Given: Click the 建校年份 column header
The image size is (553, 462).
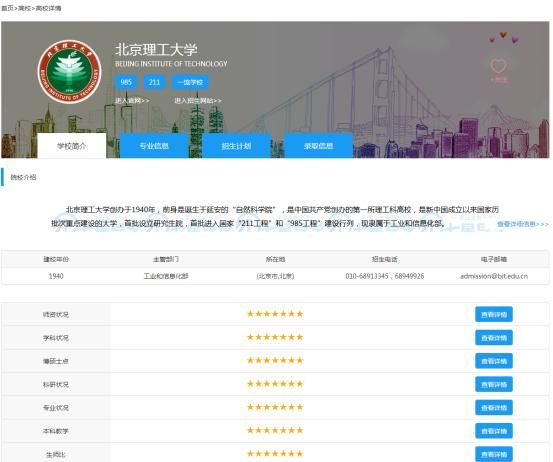Looking at the screenshot, I should 56,259.
